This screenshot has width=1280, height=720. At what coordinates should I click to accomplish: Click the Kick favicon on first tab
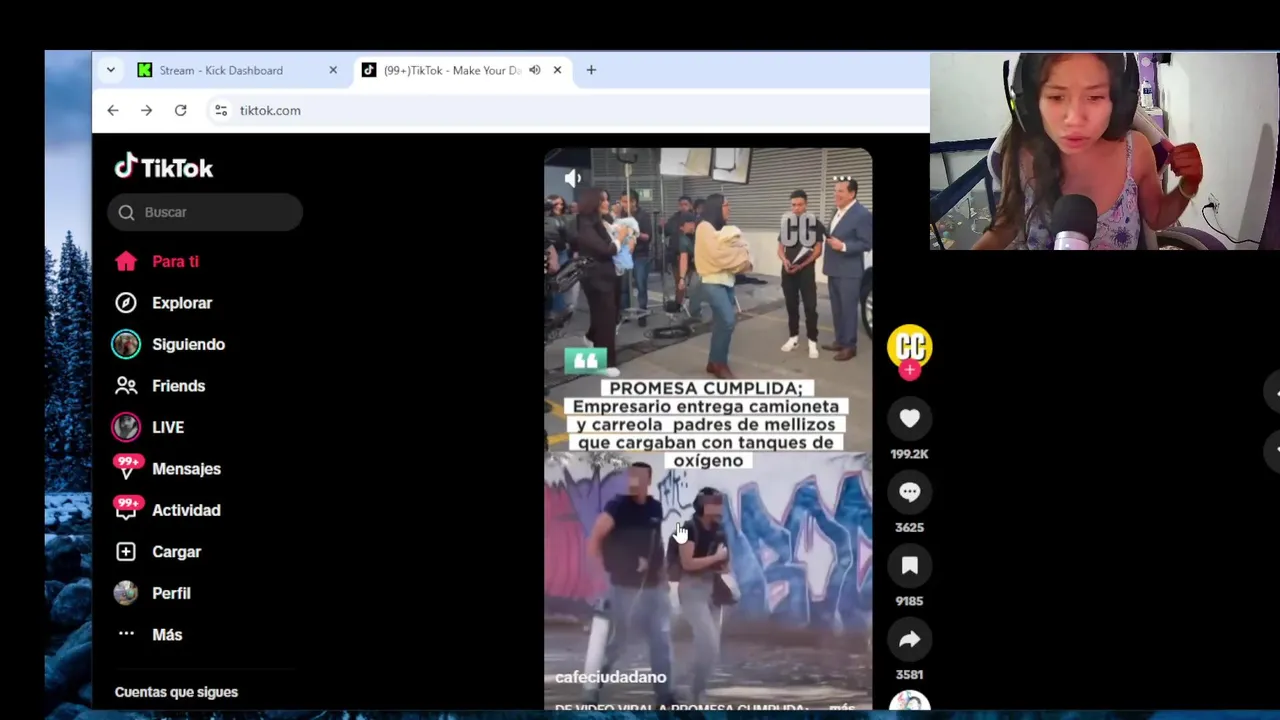tap(145, 70)
